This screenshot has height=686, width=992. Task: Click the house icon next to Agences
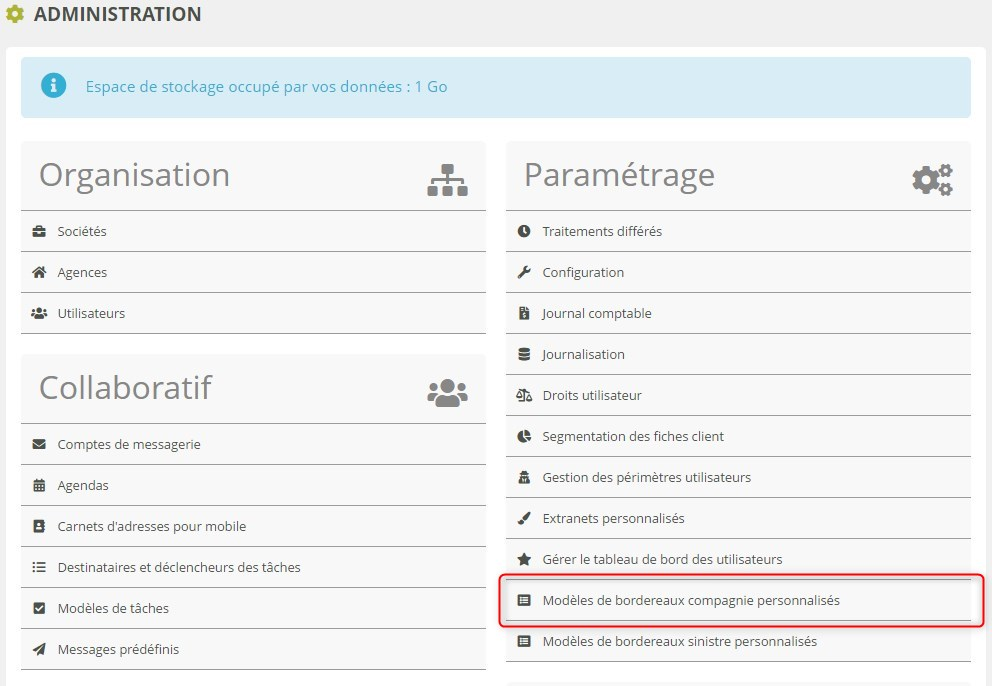39,272
